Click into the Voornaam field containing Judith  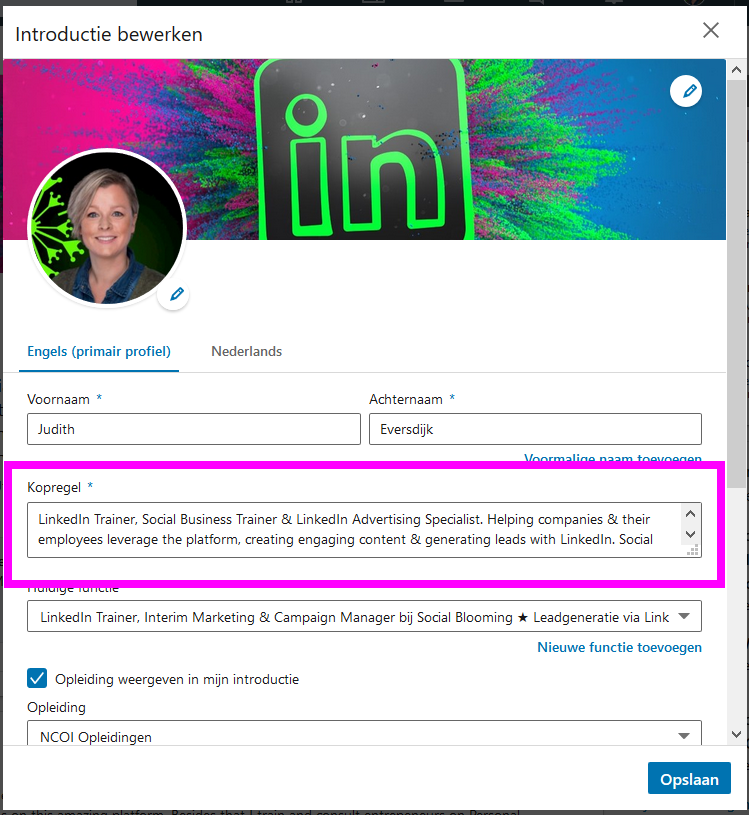pos(194,429)
